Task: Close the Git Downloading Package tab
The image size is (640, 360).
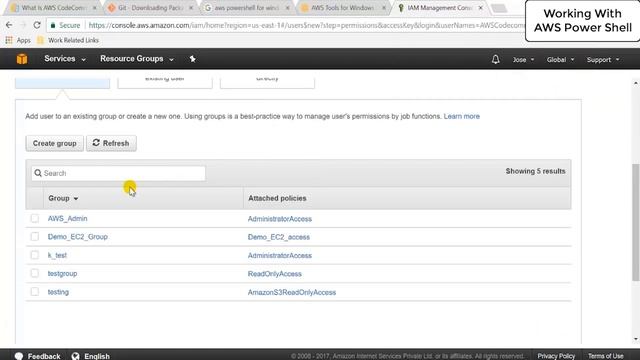Action: pyautogui.click(x=191, y=8)
